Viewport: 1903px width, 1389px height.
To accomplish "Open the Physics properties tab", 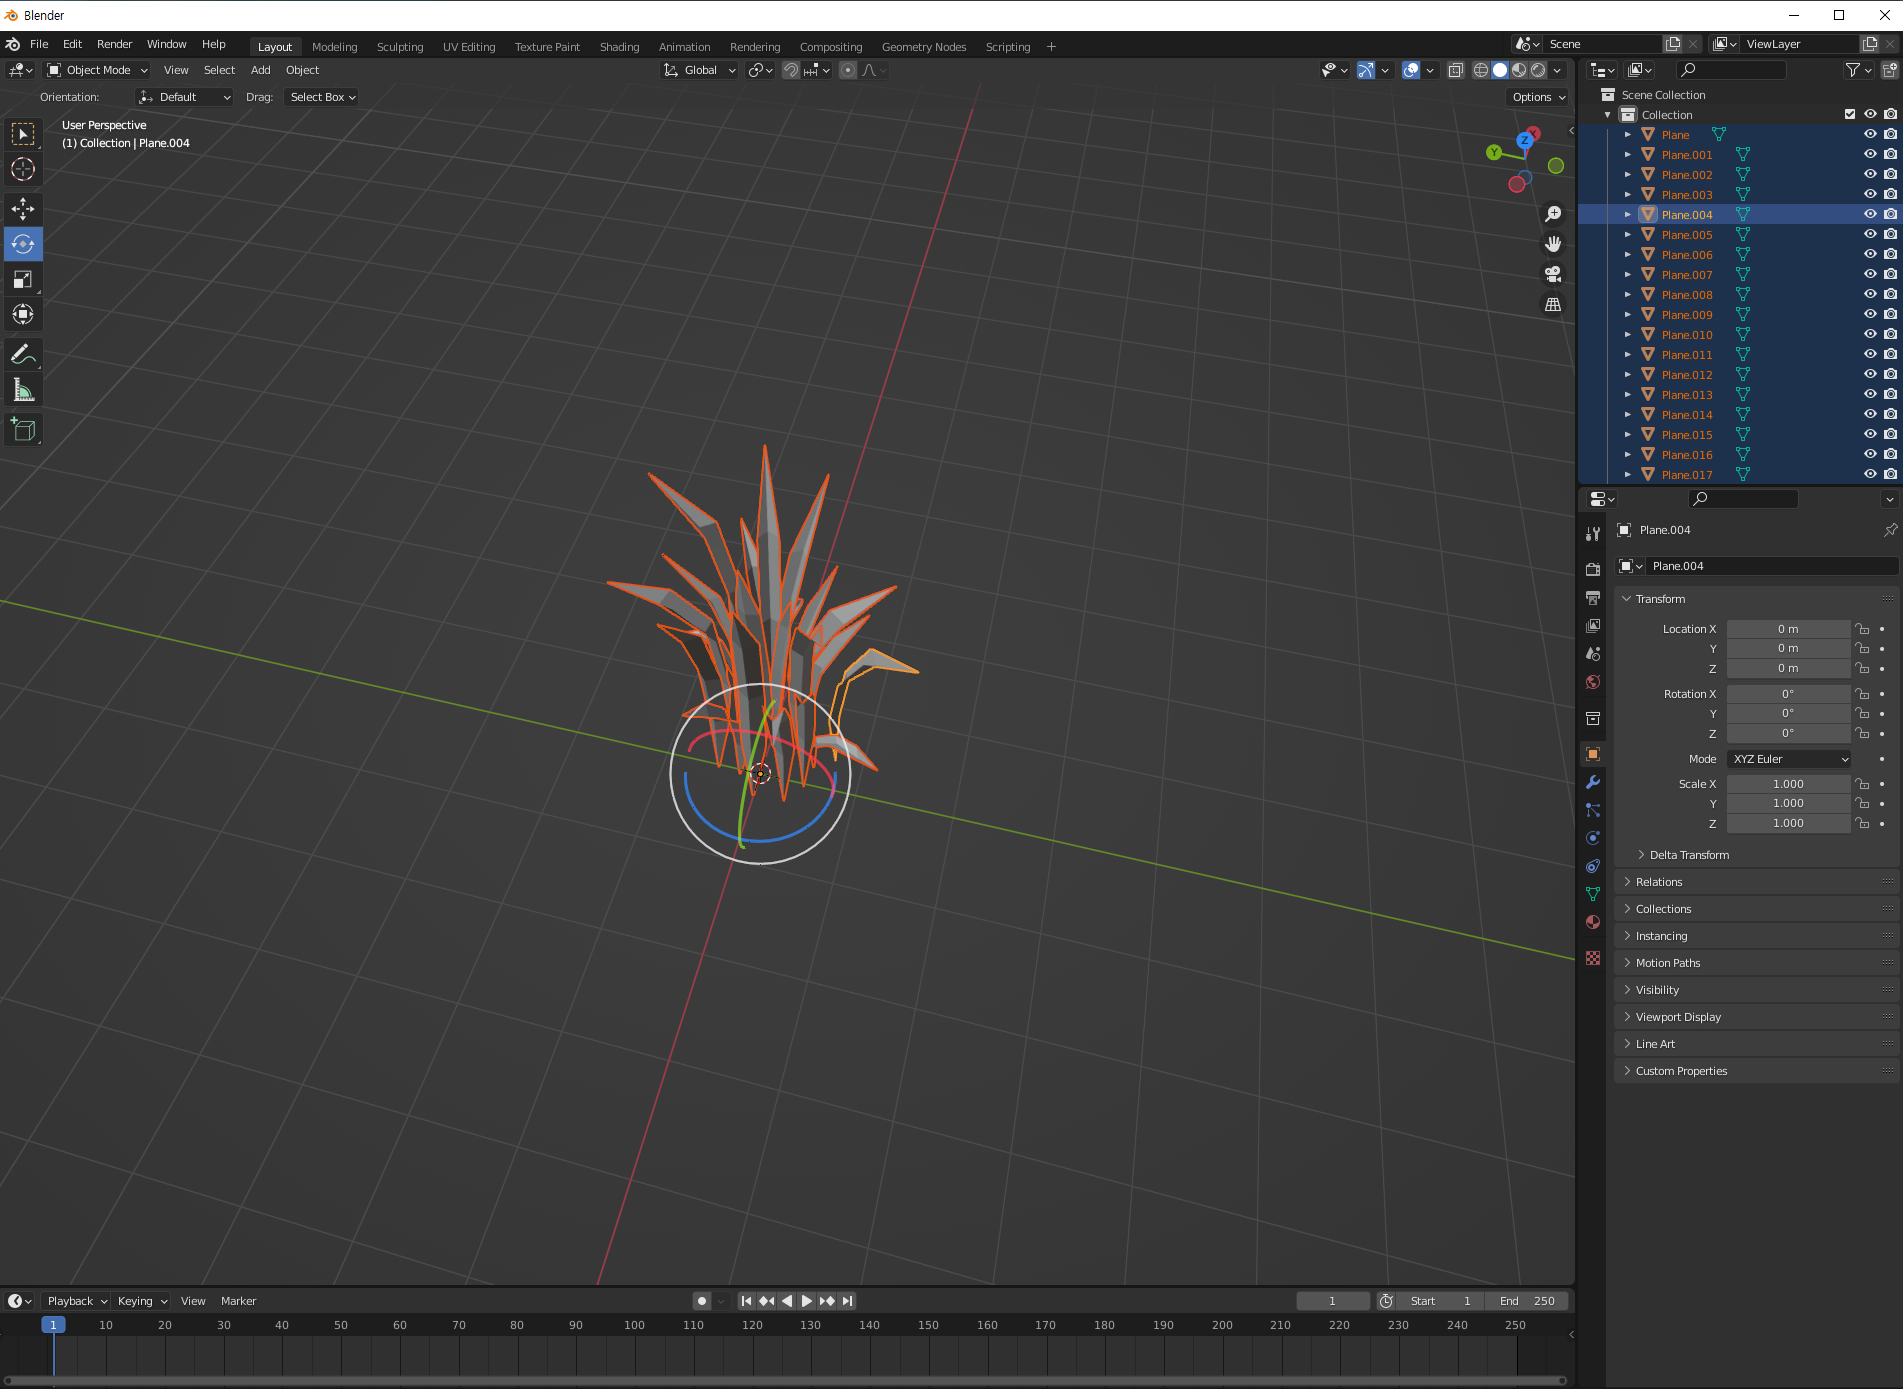I will 1593,838.
